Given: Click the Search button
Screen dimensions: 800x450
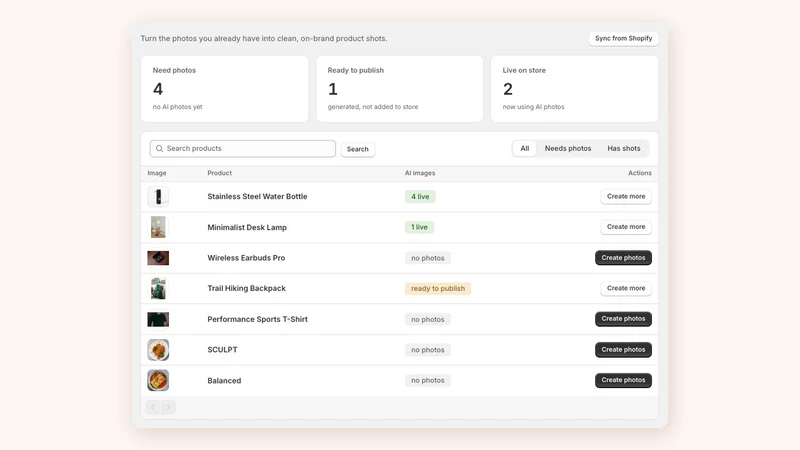Looking at the screenshot, I should point(358,149).
